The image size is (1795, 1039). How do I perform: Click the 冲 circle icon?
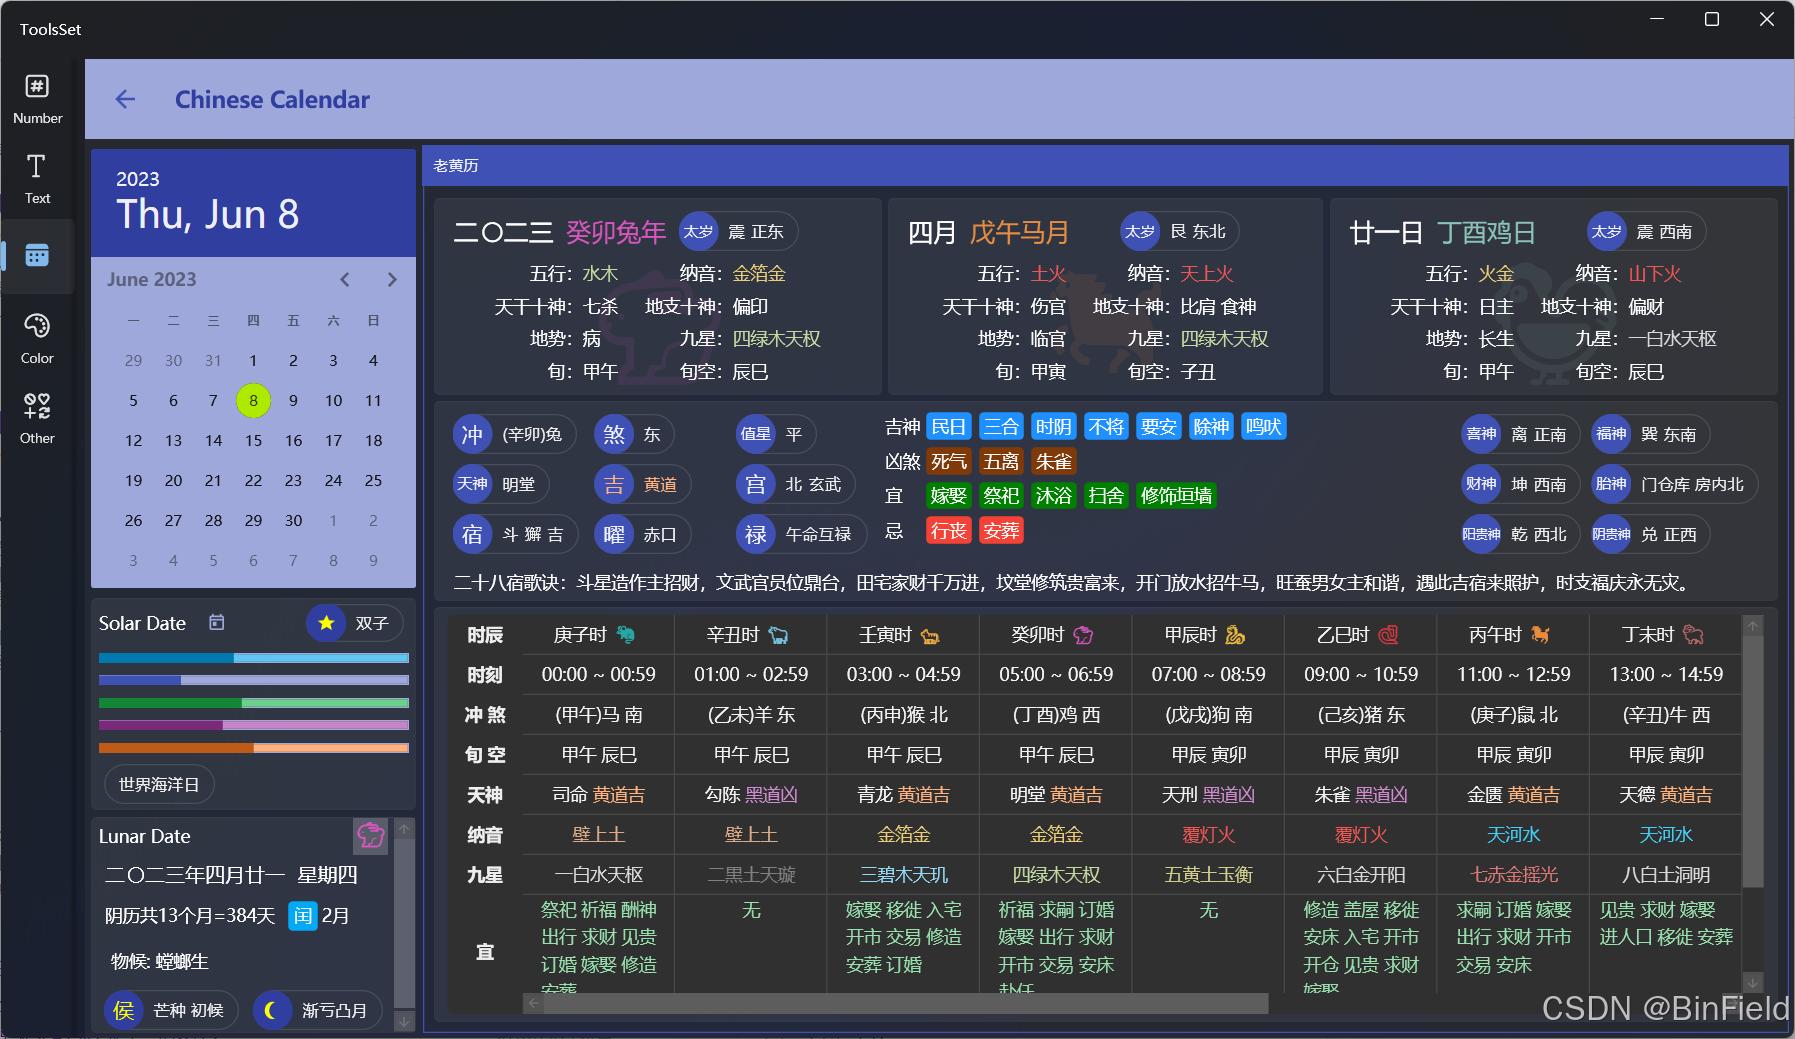[x=472, y=434]
